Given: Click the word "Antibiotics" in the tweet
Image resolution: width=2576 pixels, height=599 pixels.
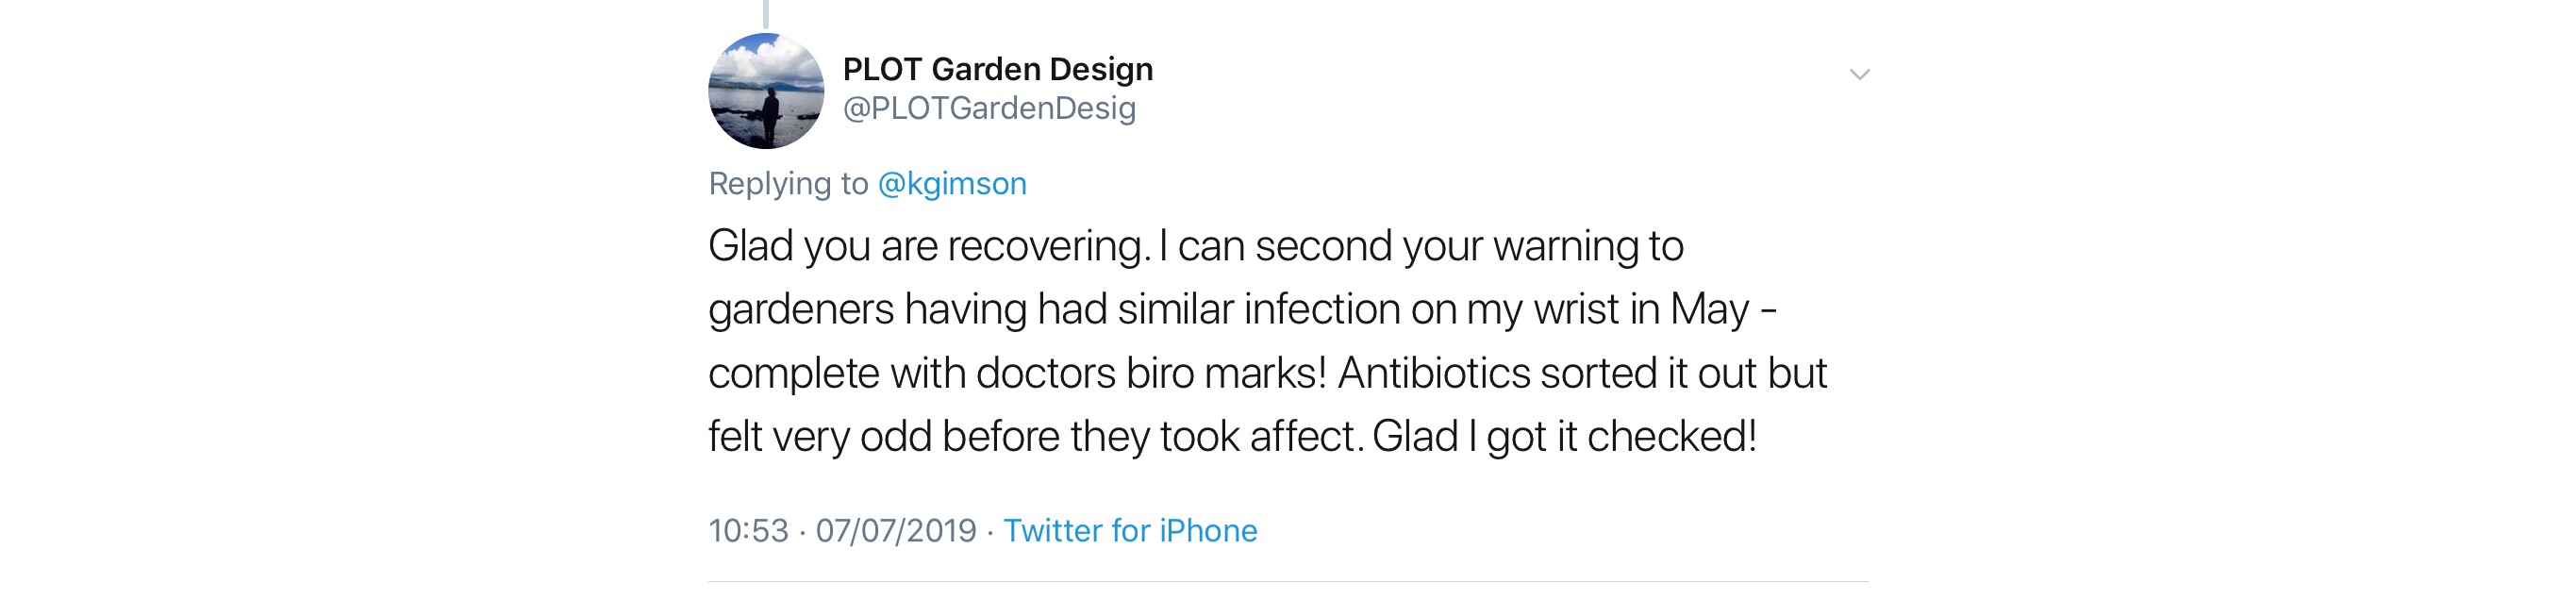Looking at the screenshot, I should [1434, 373].
